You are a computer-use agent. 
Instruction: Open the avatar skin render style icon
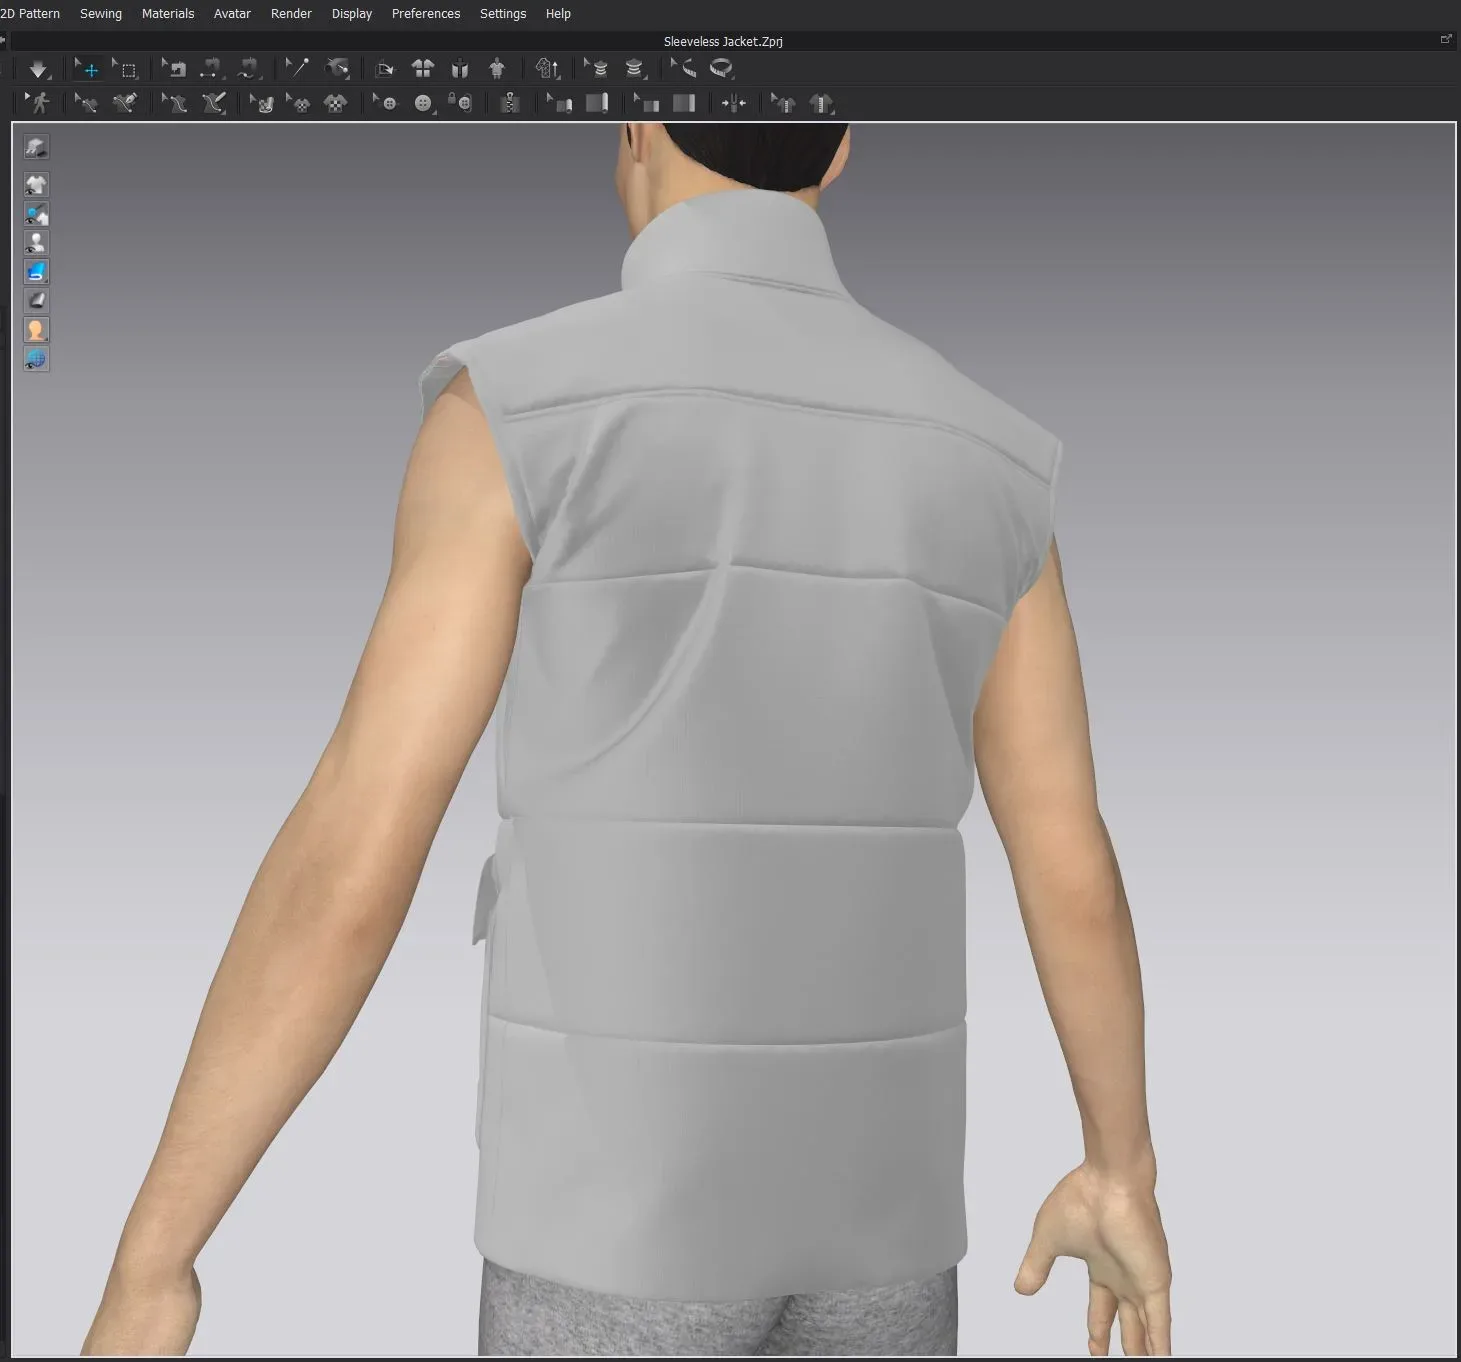click(x=36, y=329)
